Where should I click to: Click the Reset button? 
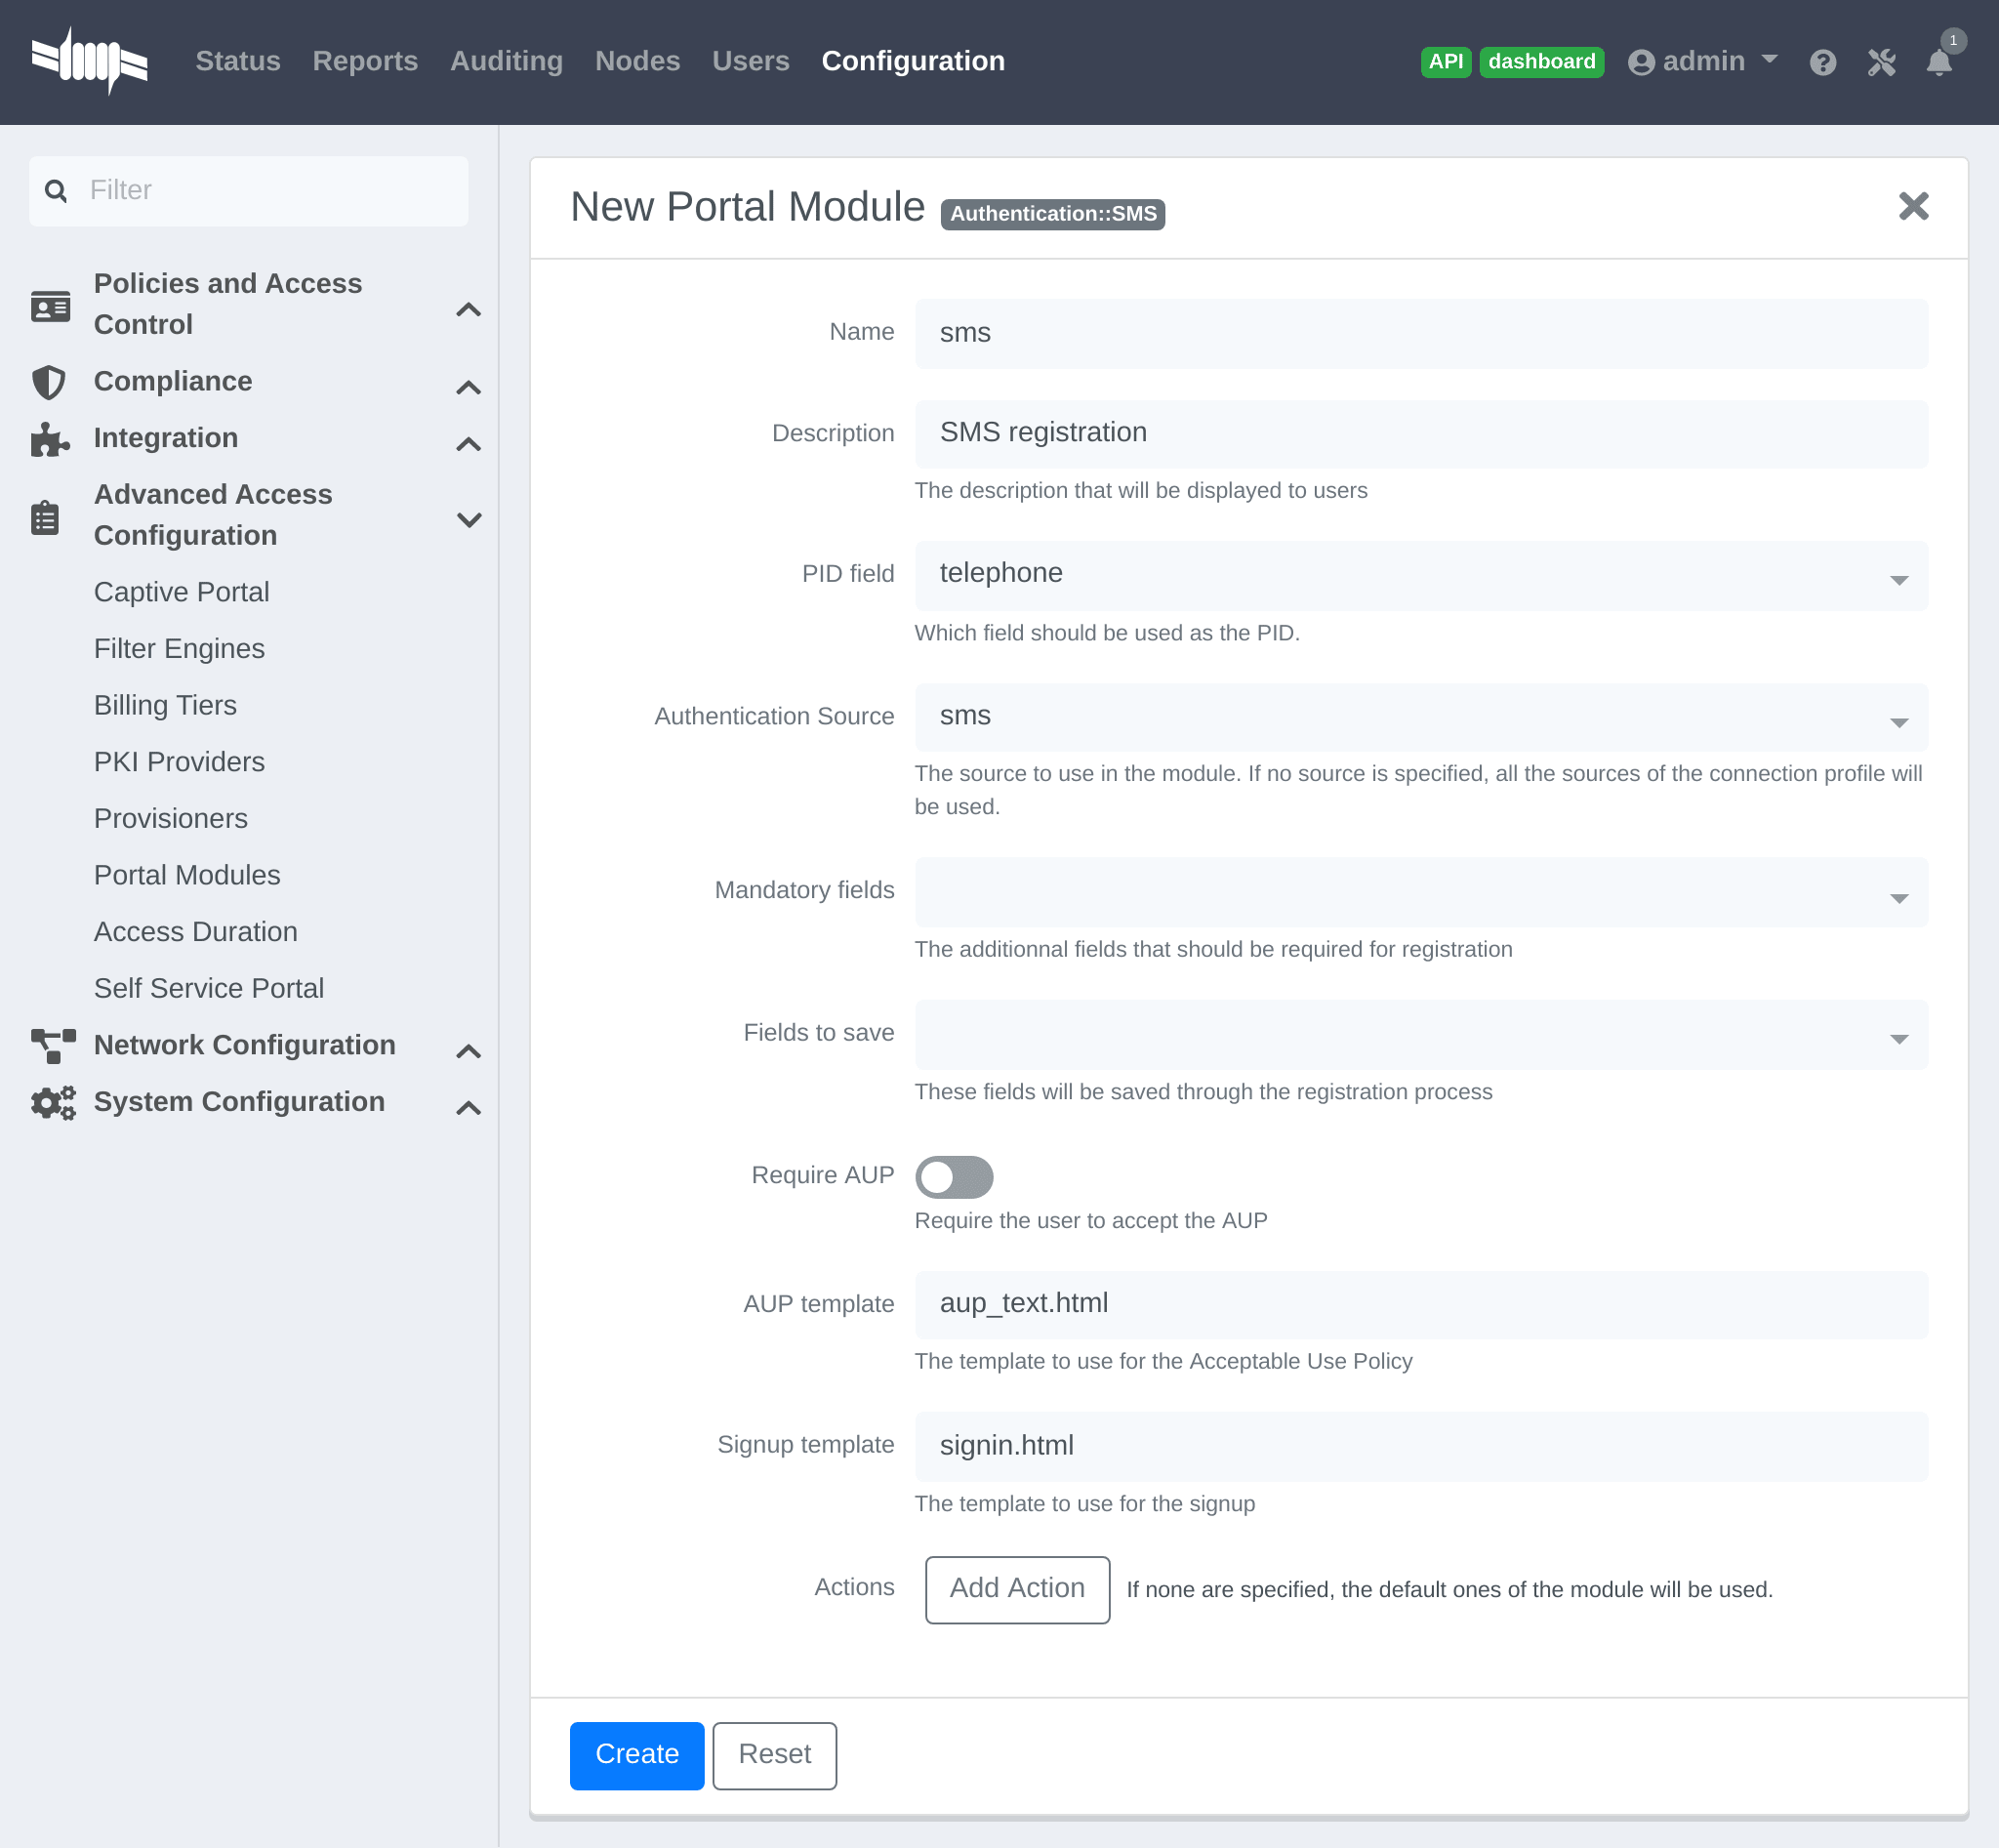point(773,1755)
